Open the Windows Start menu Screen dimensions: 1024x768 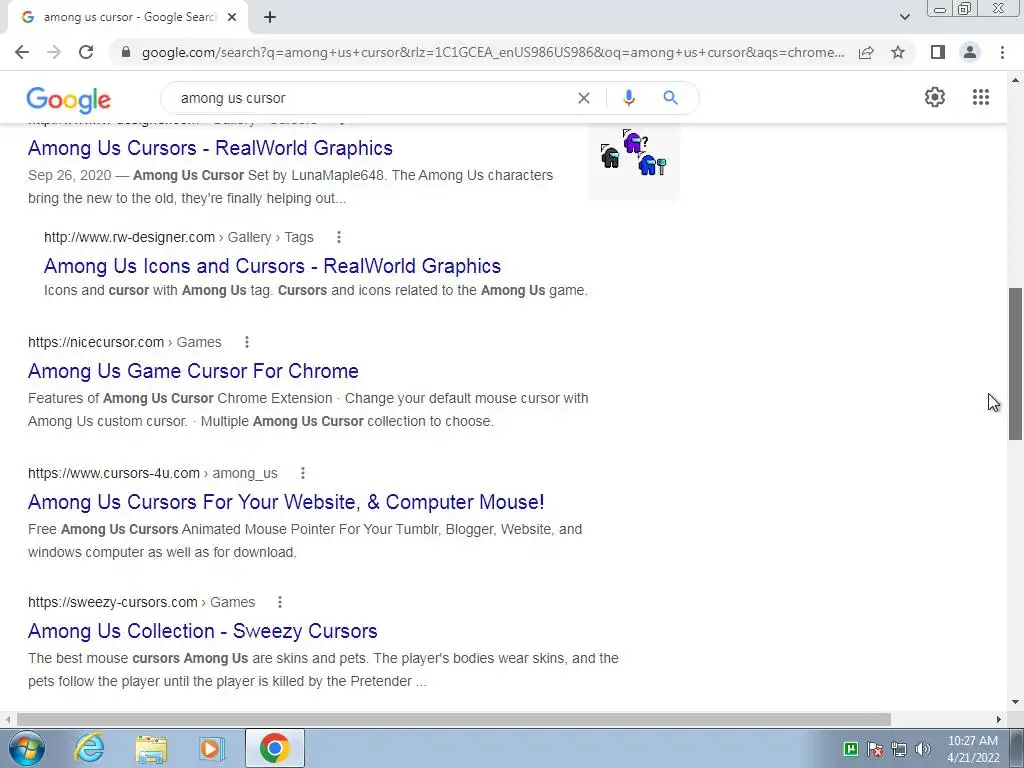pyautogui.click(x=27, y=748)
